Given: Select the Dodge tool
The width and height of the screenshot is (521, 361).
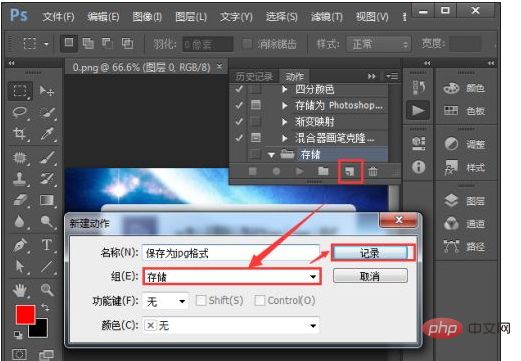Looking at the screenshot, I should (x=47, y=221).
